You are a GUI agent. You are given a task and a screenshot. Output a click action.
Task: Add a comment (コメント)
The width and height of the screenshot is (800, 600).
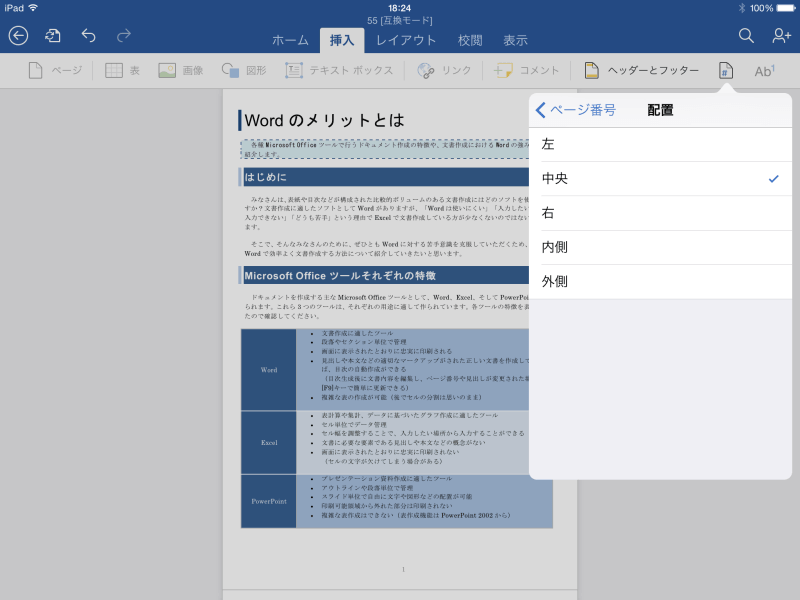coord(526,70)
